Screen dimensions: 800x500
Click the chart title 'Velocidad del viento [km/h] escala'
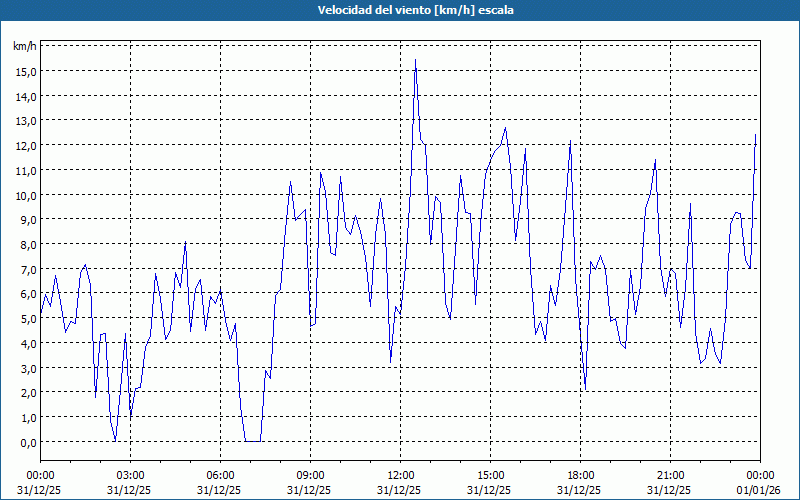[x=415, y=10]
